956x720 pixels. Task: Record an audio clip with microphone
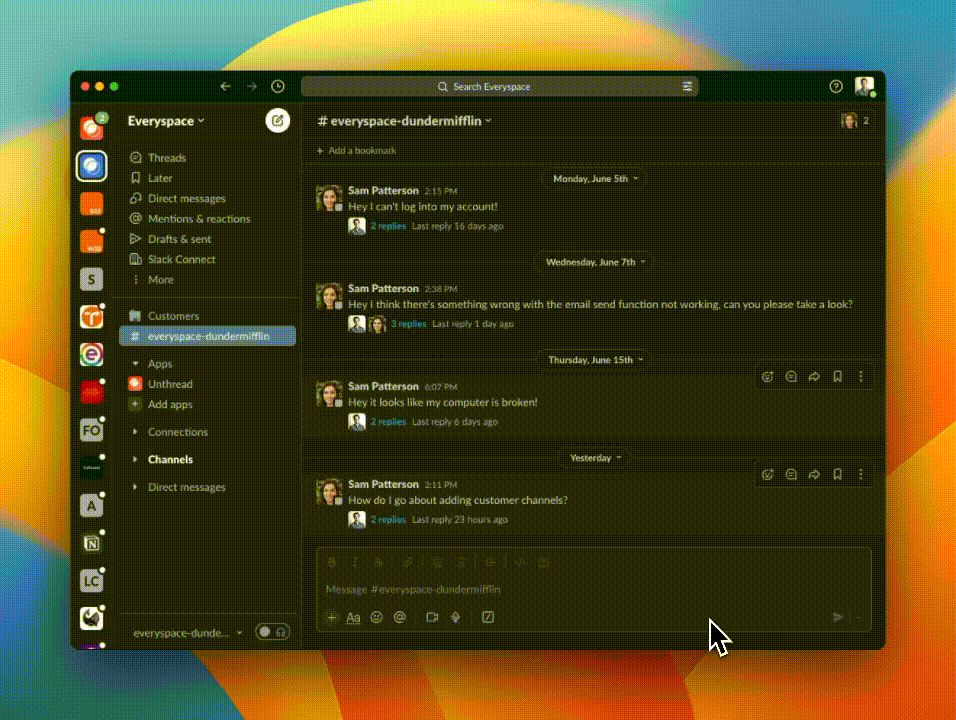coord(455,617)
